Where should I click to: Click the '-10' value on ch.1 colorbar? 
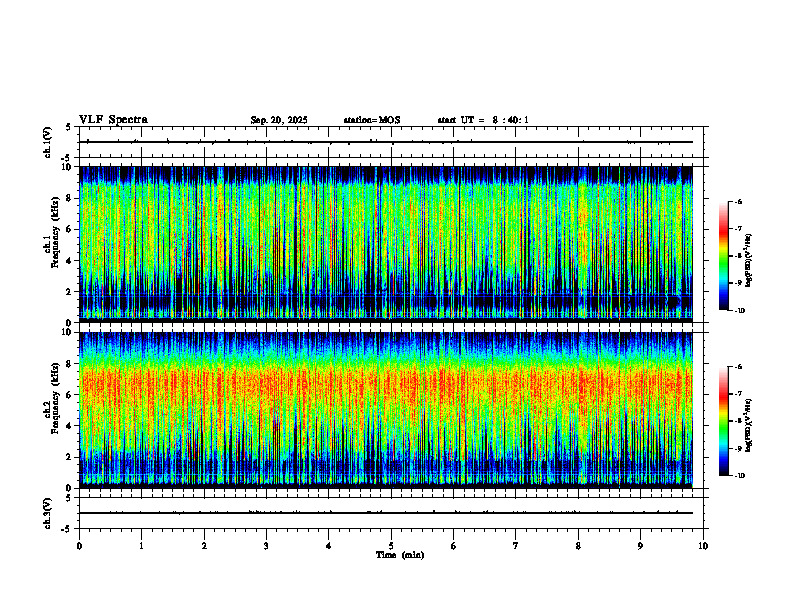click(x=740, y=311)
